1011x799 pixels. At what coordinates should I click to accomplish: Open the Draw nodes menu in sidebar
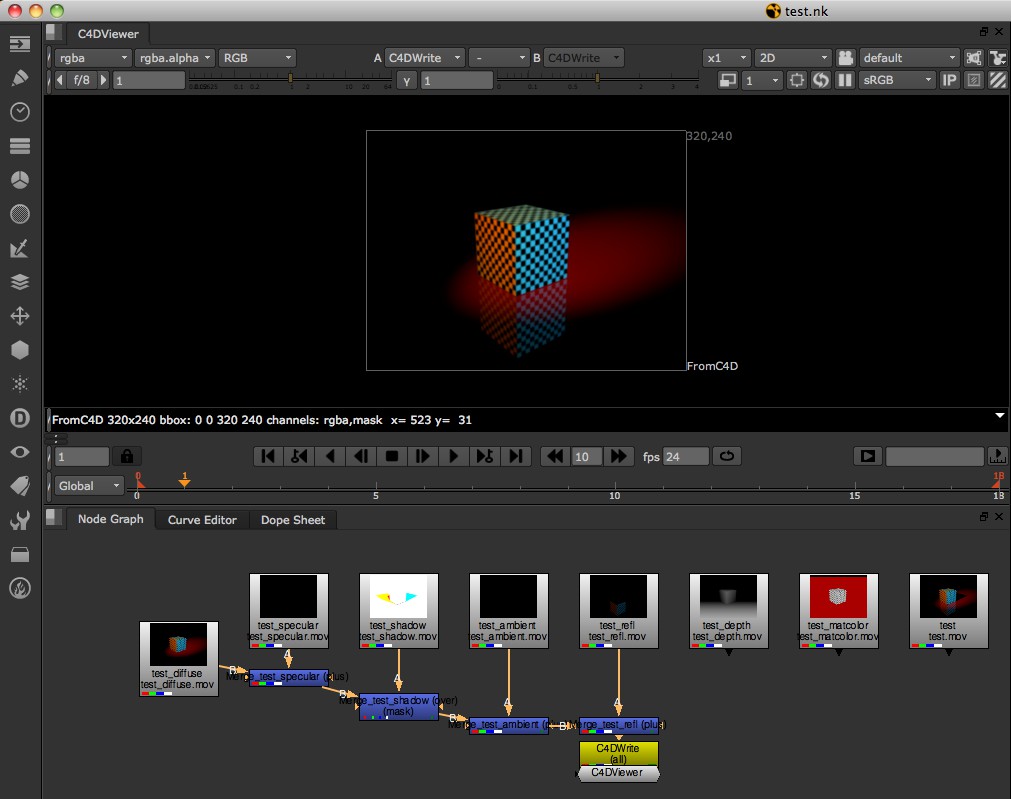click(x=19, y=77)
